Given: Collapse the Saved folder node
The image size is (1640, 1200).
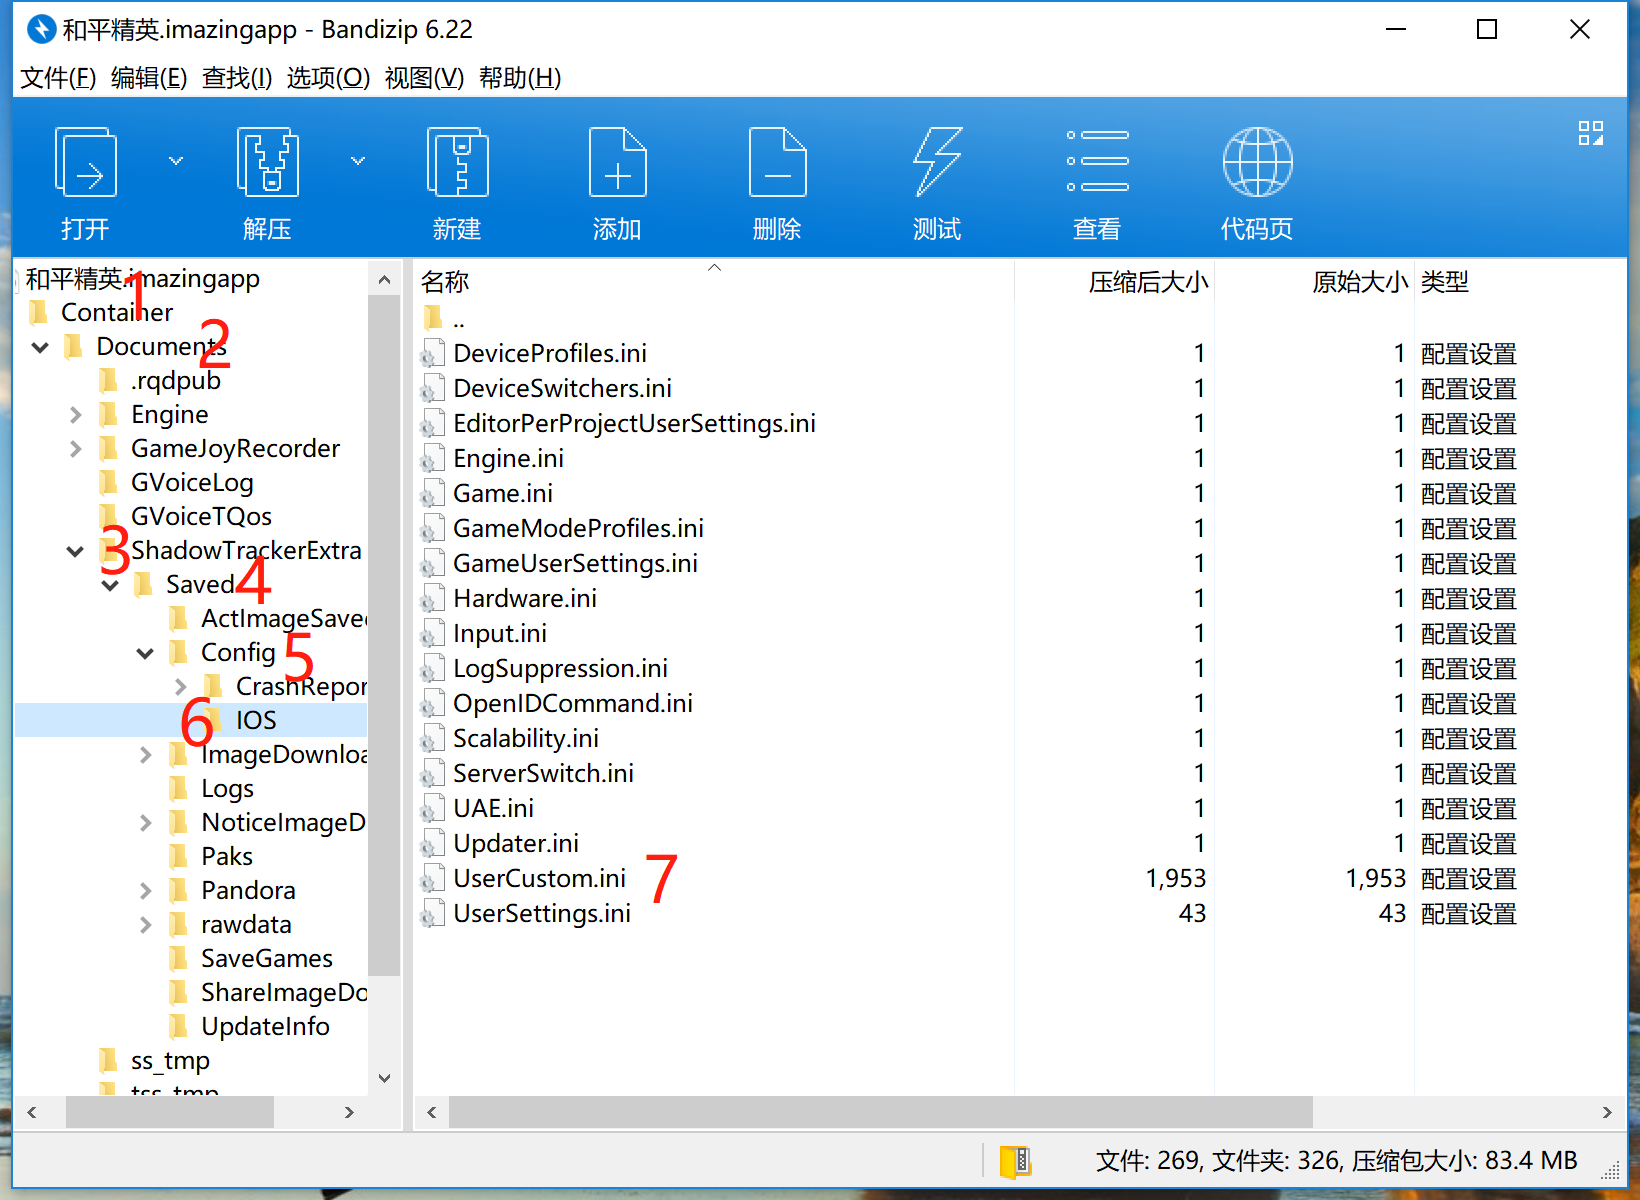Looking at the screenshot, I should pyautogui.click(x=110, y=585).
